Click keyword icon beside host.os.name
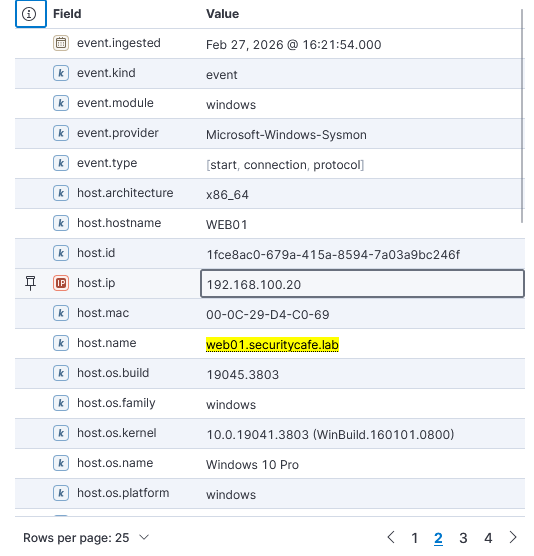The width and height of the screenshot is (534, 556). tap(61, 463)
